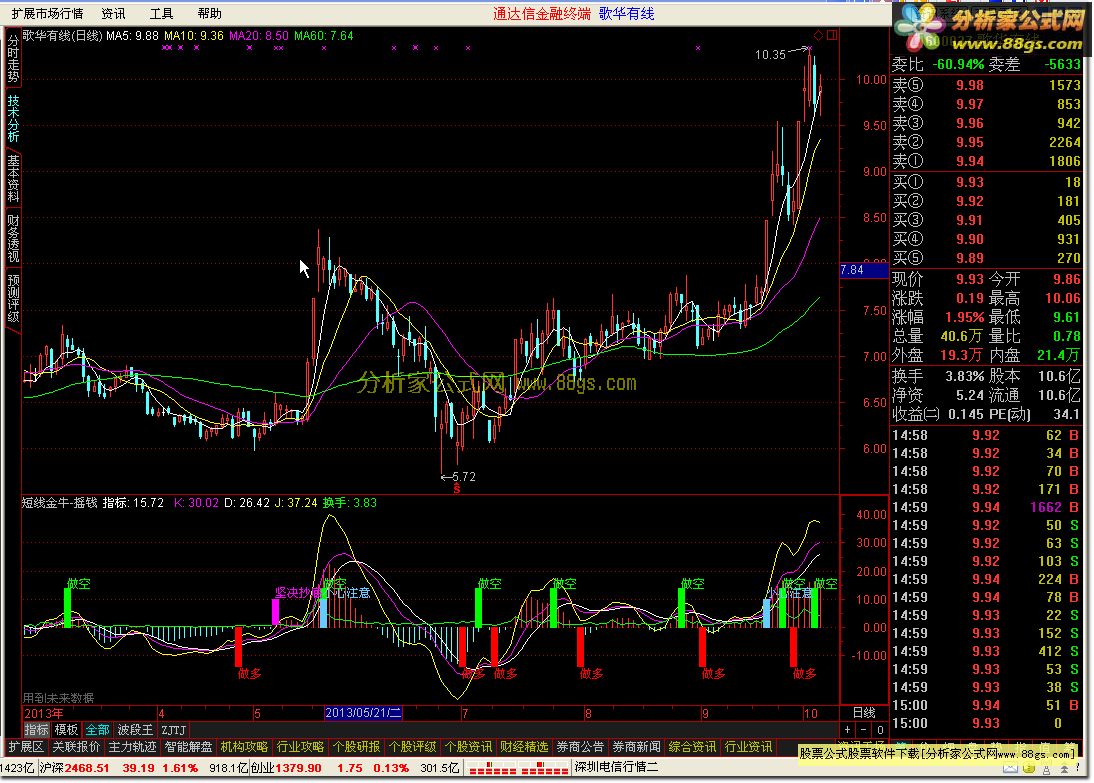Click the MA10: 9.36 label

[194, 36]
